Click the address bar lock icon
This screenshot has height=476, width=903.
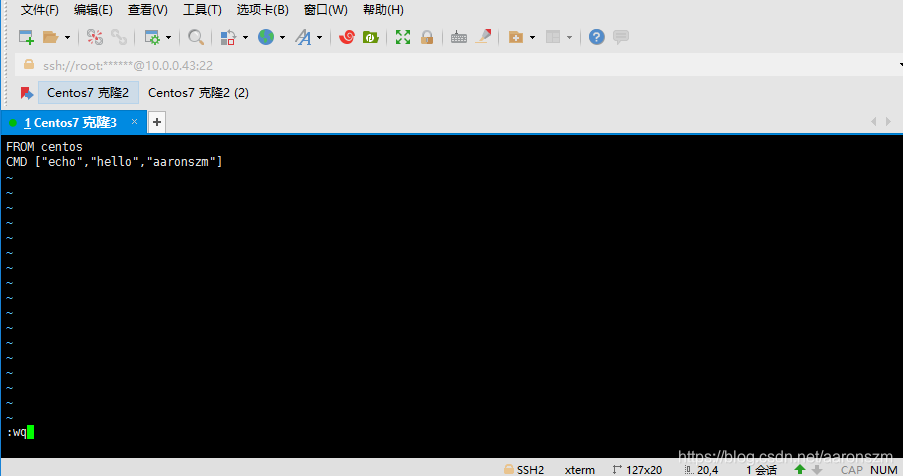coord(28,64)
